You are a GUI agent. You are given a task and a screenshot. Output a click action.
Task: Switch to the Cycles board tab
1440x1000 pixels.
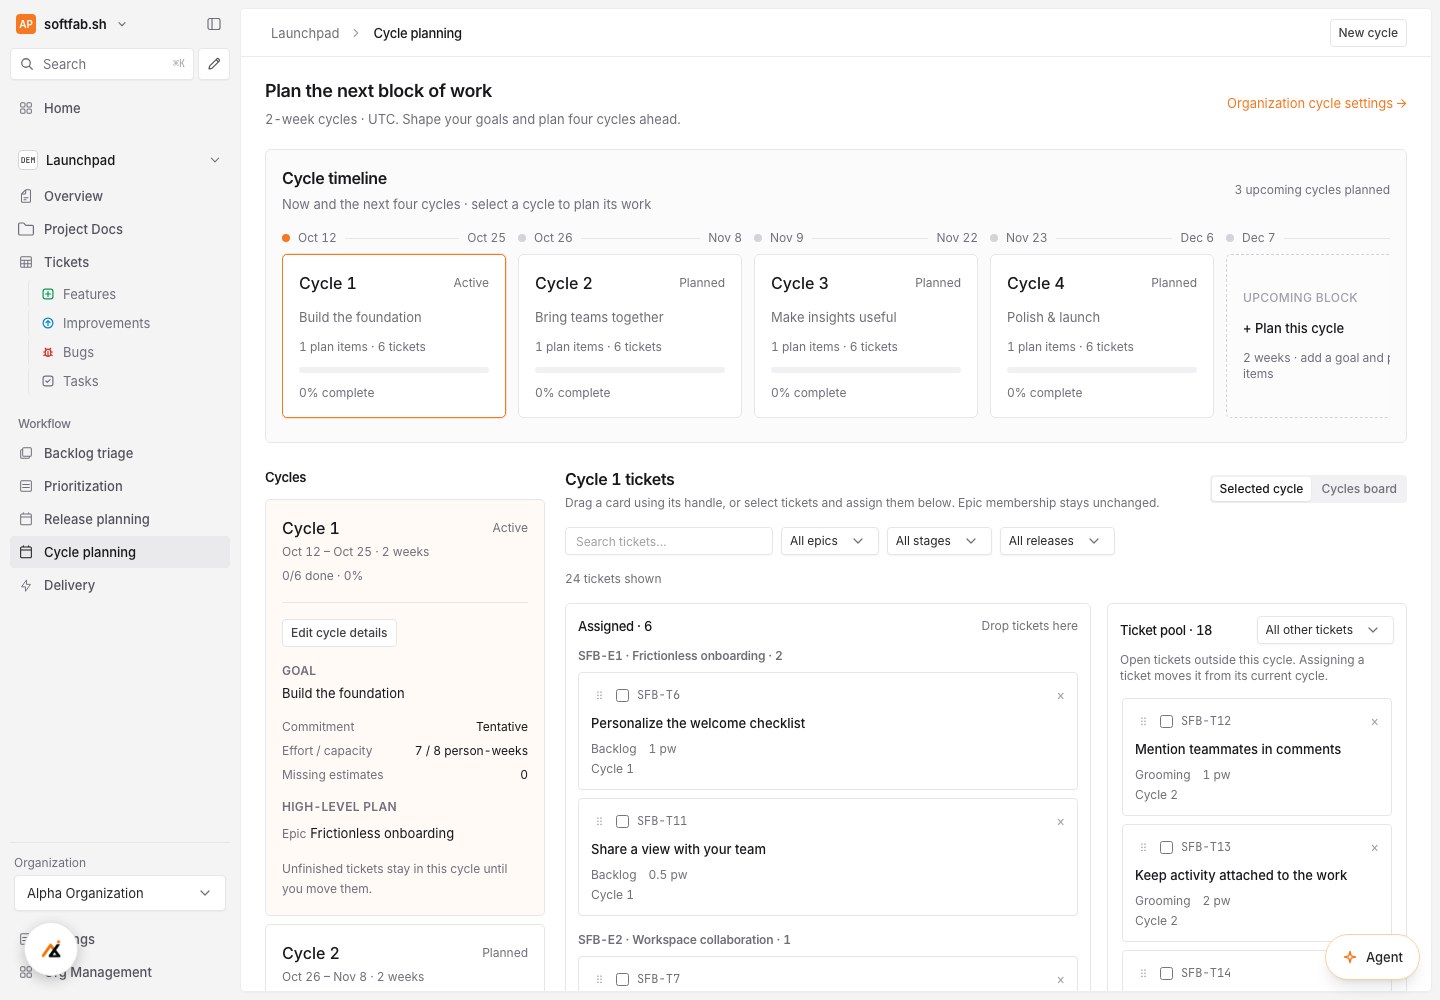[x=1358, y=489]
